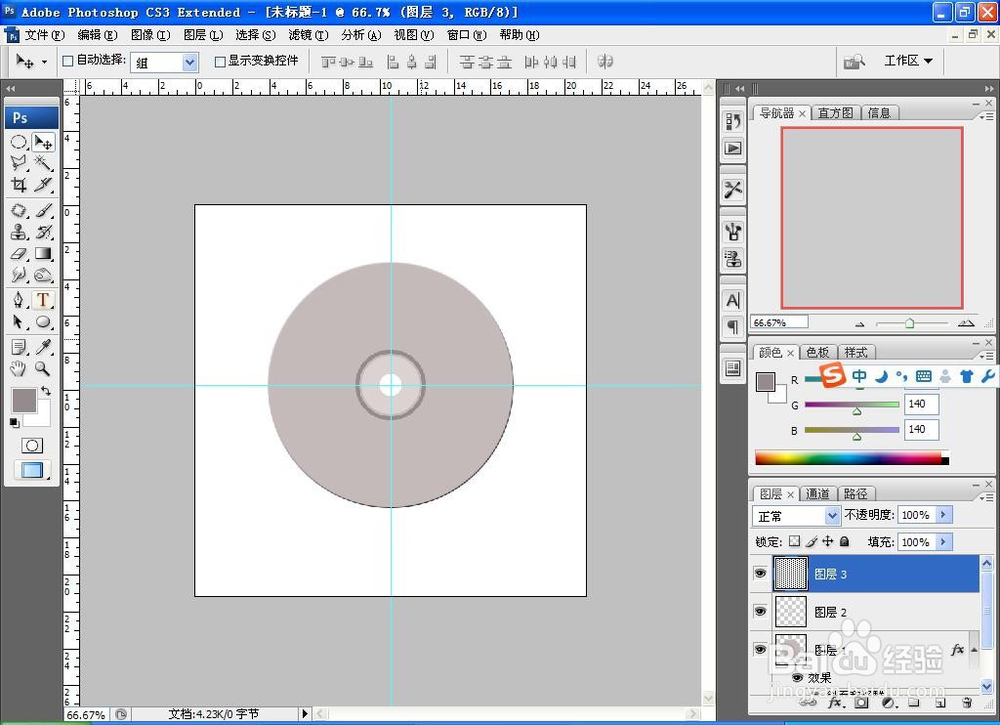
Task: Switch to 色板 tab
Action: tap(817, 352)
